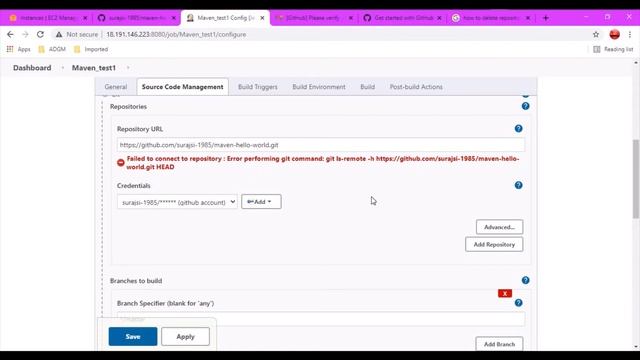Show help for Branch Specifier
The height and width of the screenshot is (360, 640).
click(518, 303)
